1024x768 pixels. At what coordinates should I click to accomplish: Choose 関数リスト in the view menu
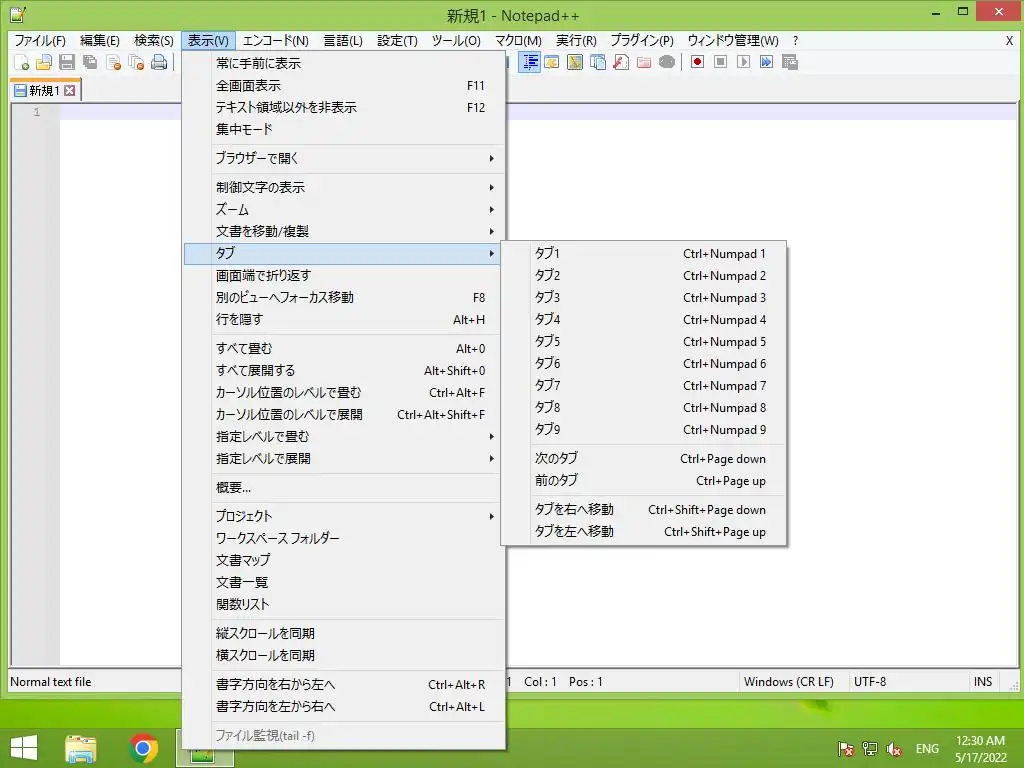(344, 604)
